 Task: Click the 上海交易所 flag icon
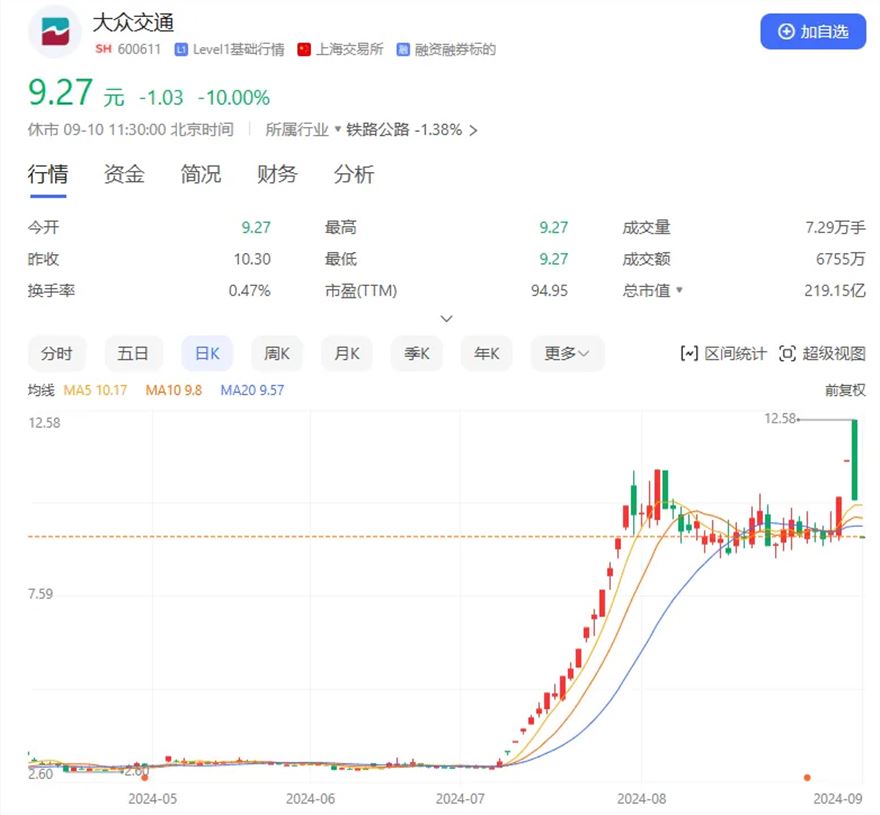pos(304,49)
